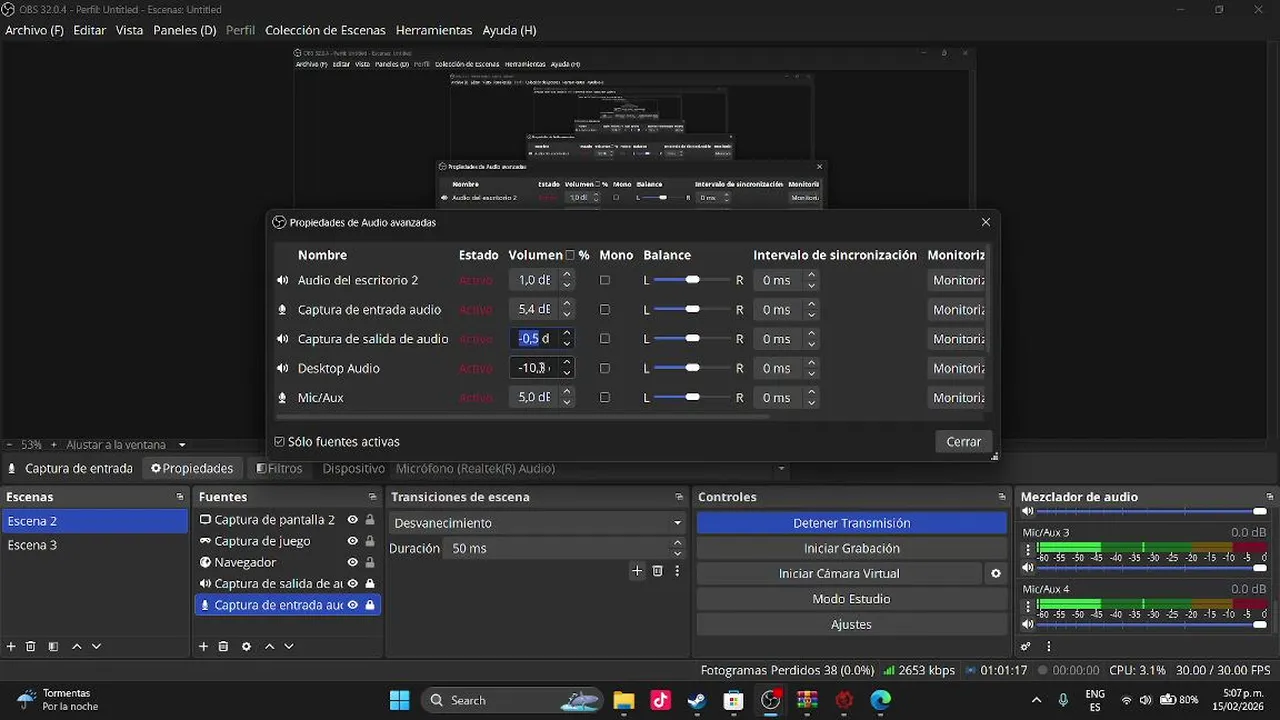This screenshot has height=720, width=1280.
Task: Open Steam from the taskbar
Action: (x=697, y=700)
